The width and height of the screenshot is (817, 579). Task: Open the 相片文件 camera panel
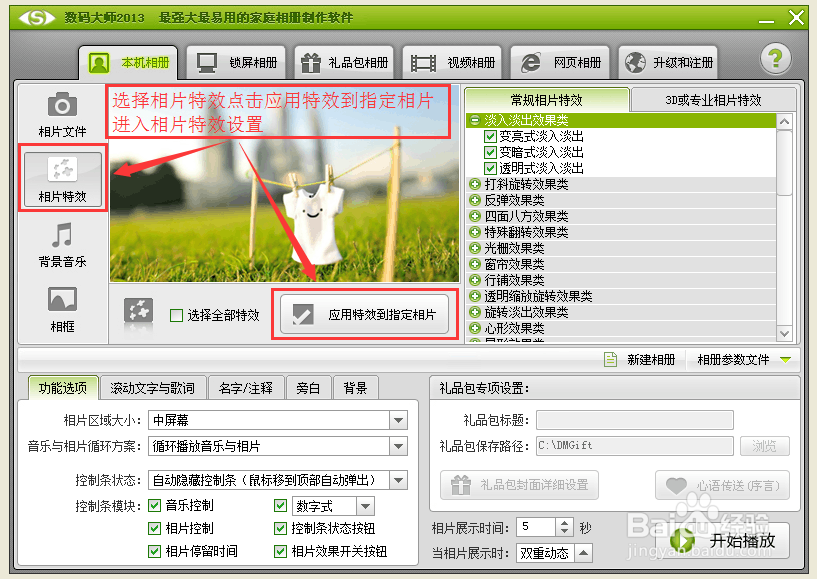coord(62,115)
